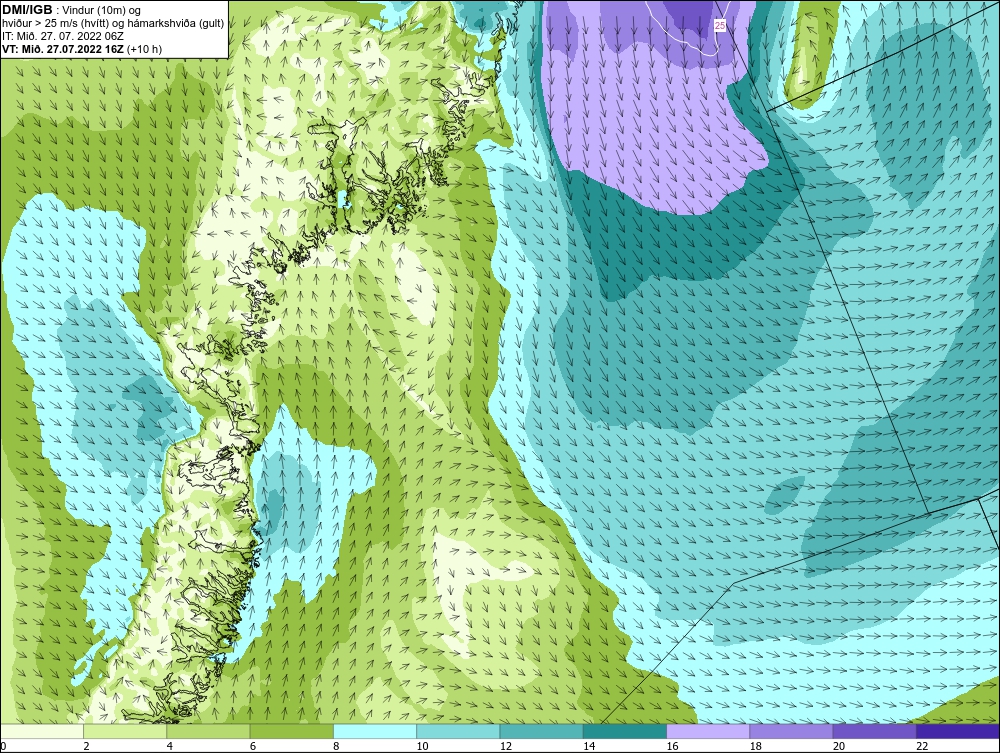Click the 6–8 m/s olive green legend swatch
This screenshot has width=1000, height=753.
coord(291,731)
